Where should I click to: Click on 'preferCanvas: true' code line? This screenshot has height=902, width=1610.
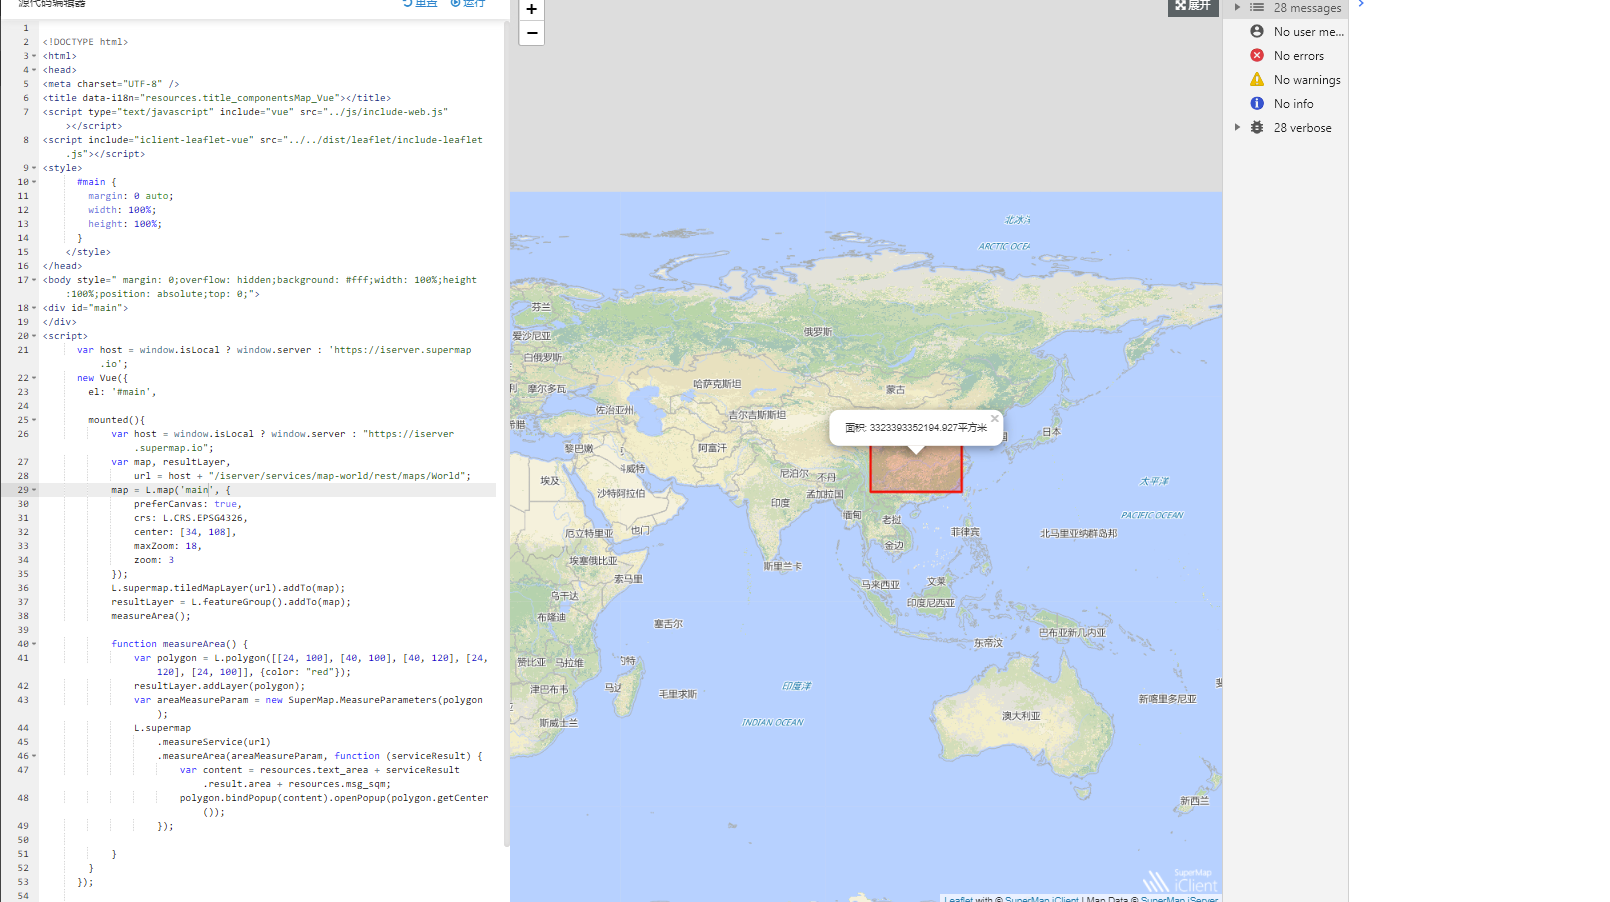188,504
